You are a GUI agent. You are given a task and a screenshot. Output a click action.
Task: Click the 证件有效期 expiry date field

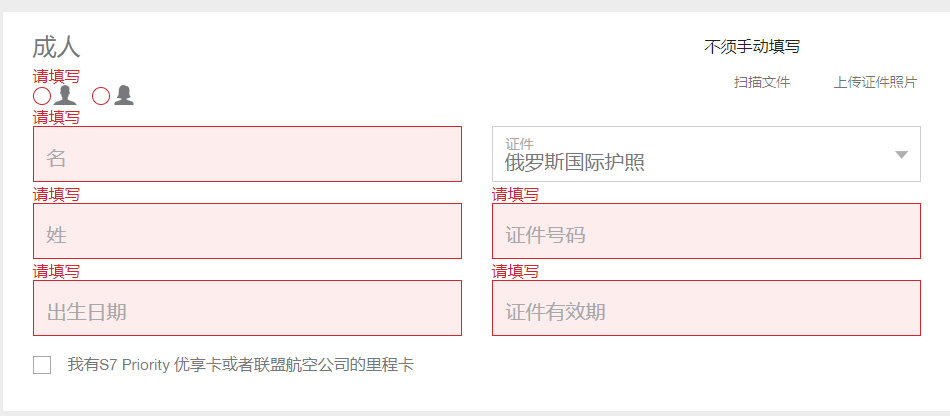click(x=706, y=308)
